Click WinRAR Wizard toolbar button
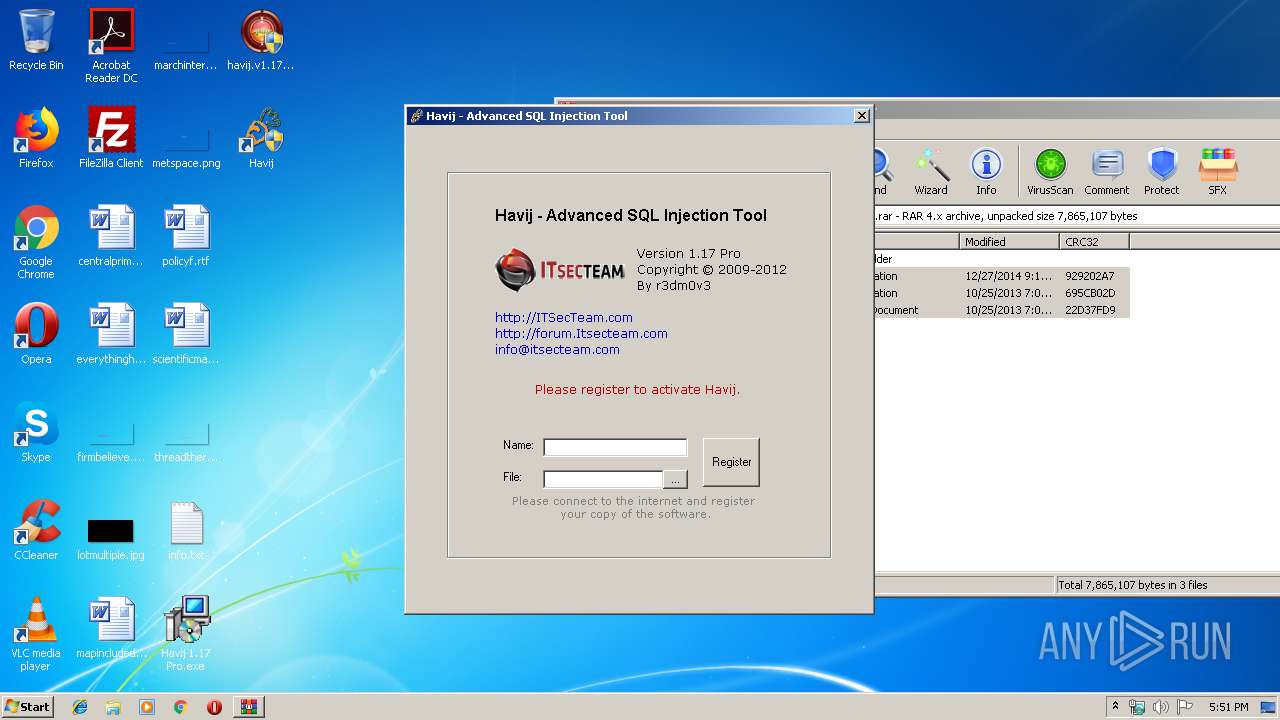The width and height of the screenshot is (1280, 720). tap(931, 172)
